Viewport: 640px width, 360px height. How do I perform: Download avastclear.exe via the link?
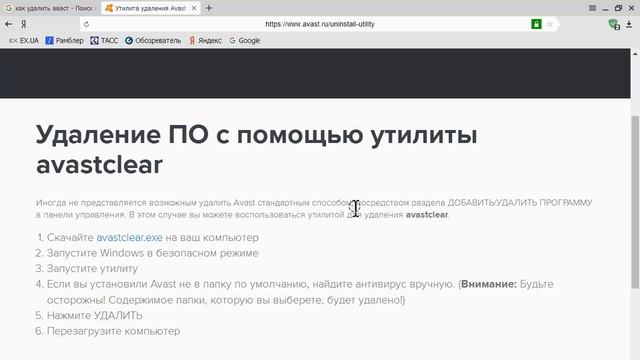tap(129, 237)
